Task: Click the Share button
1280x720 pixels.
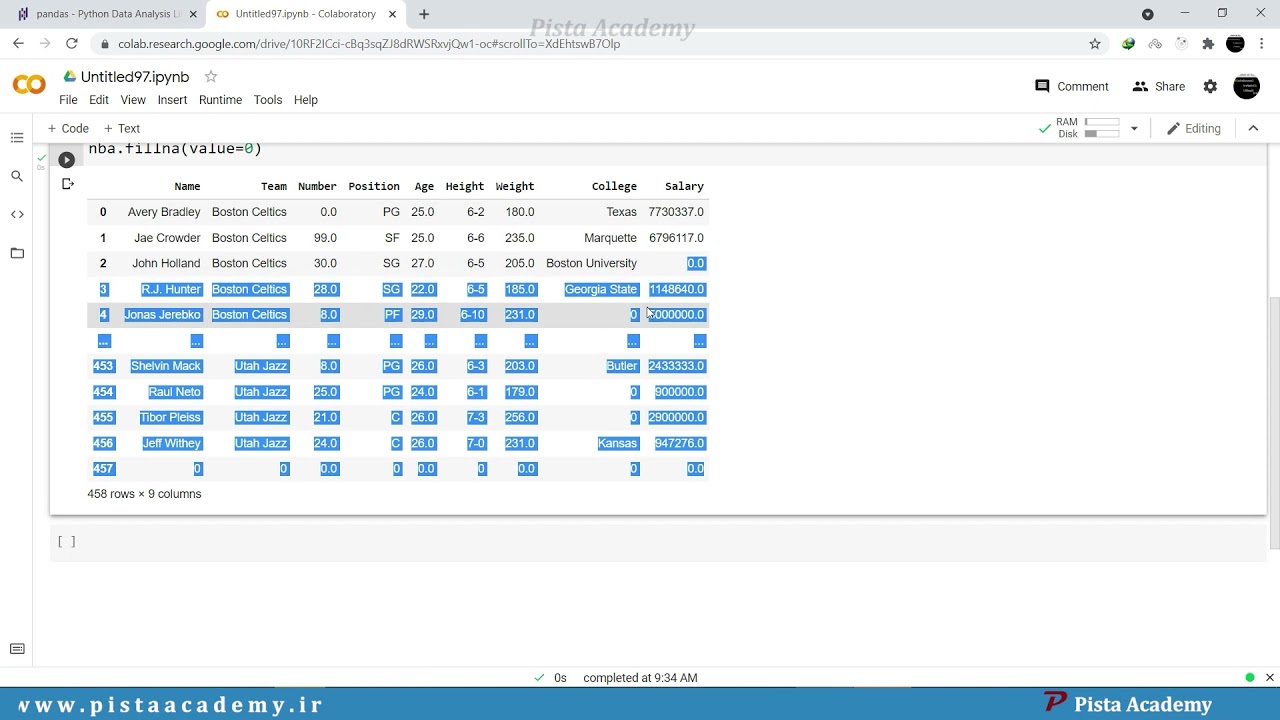Action: [1159, 87]
